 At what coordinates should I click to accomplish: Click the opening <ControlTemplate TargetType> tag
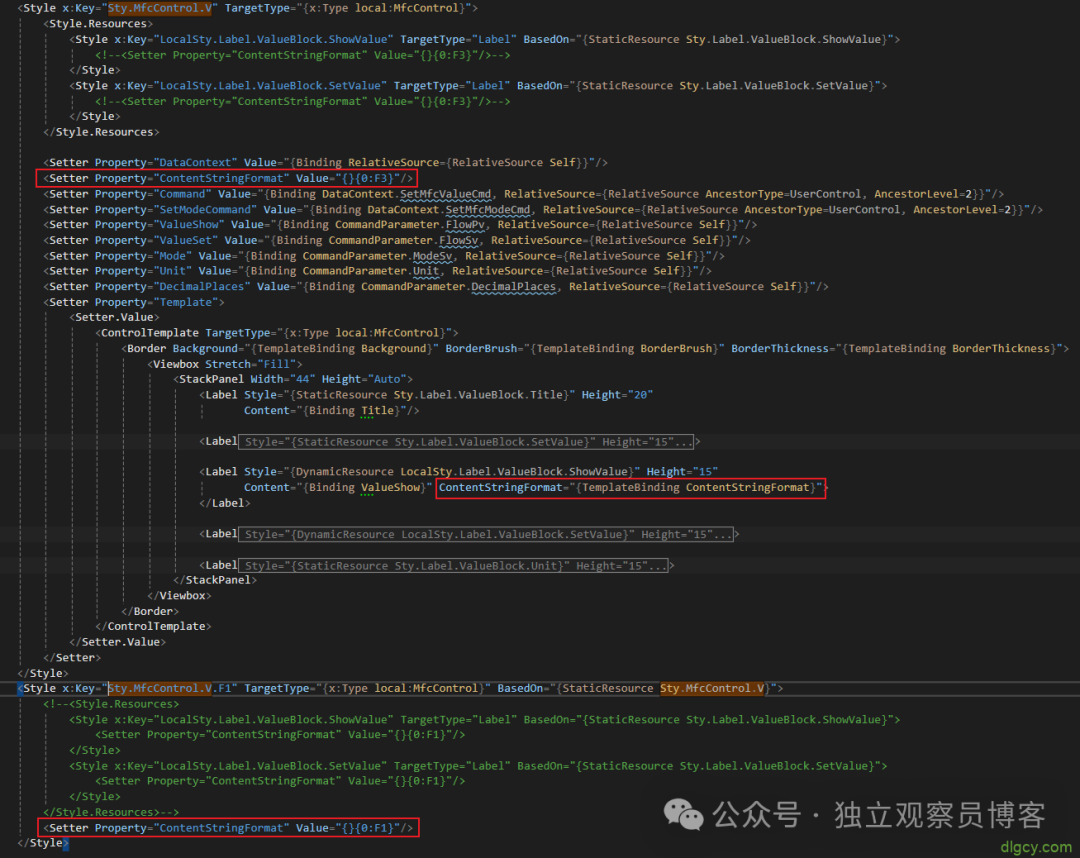click(x=277, y=333)
